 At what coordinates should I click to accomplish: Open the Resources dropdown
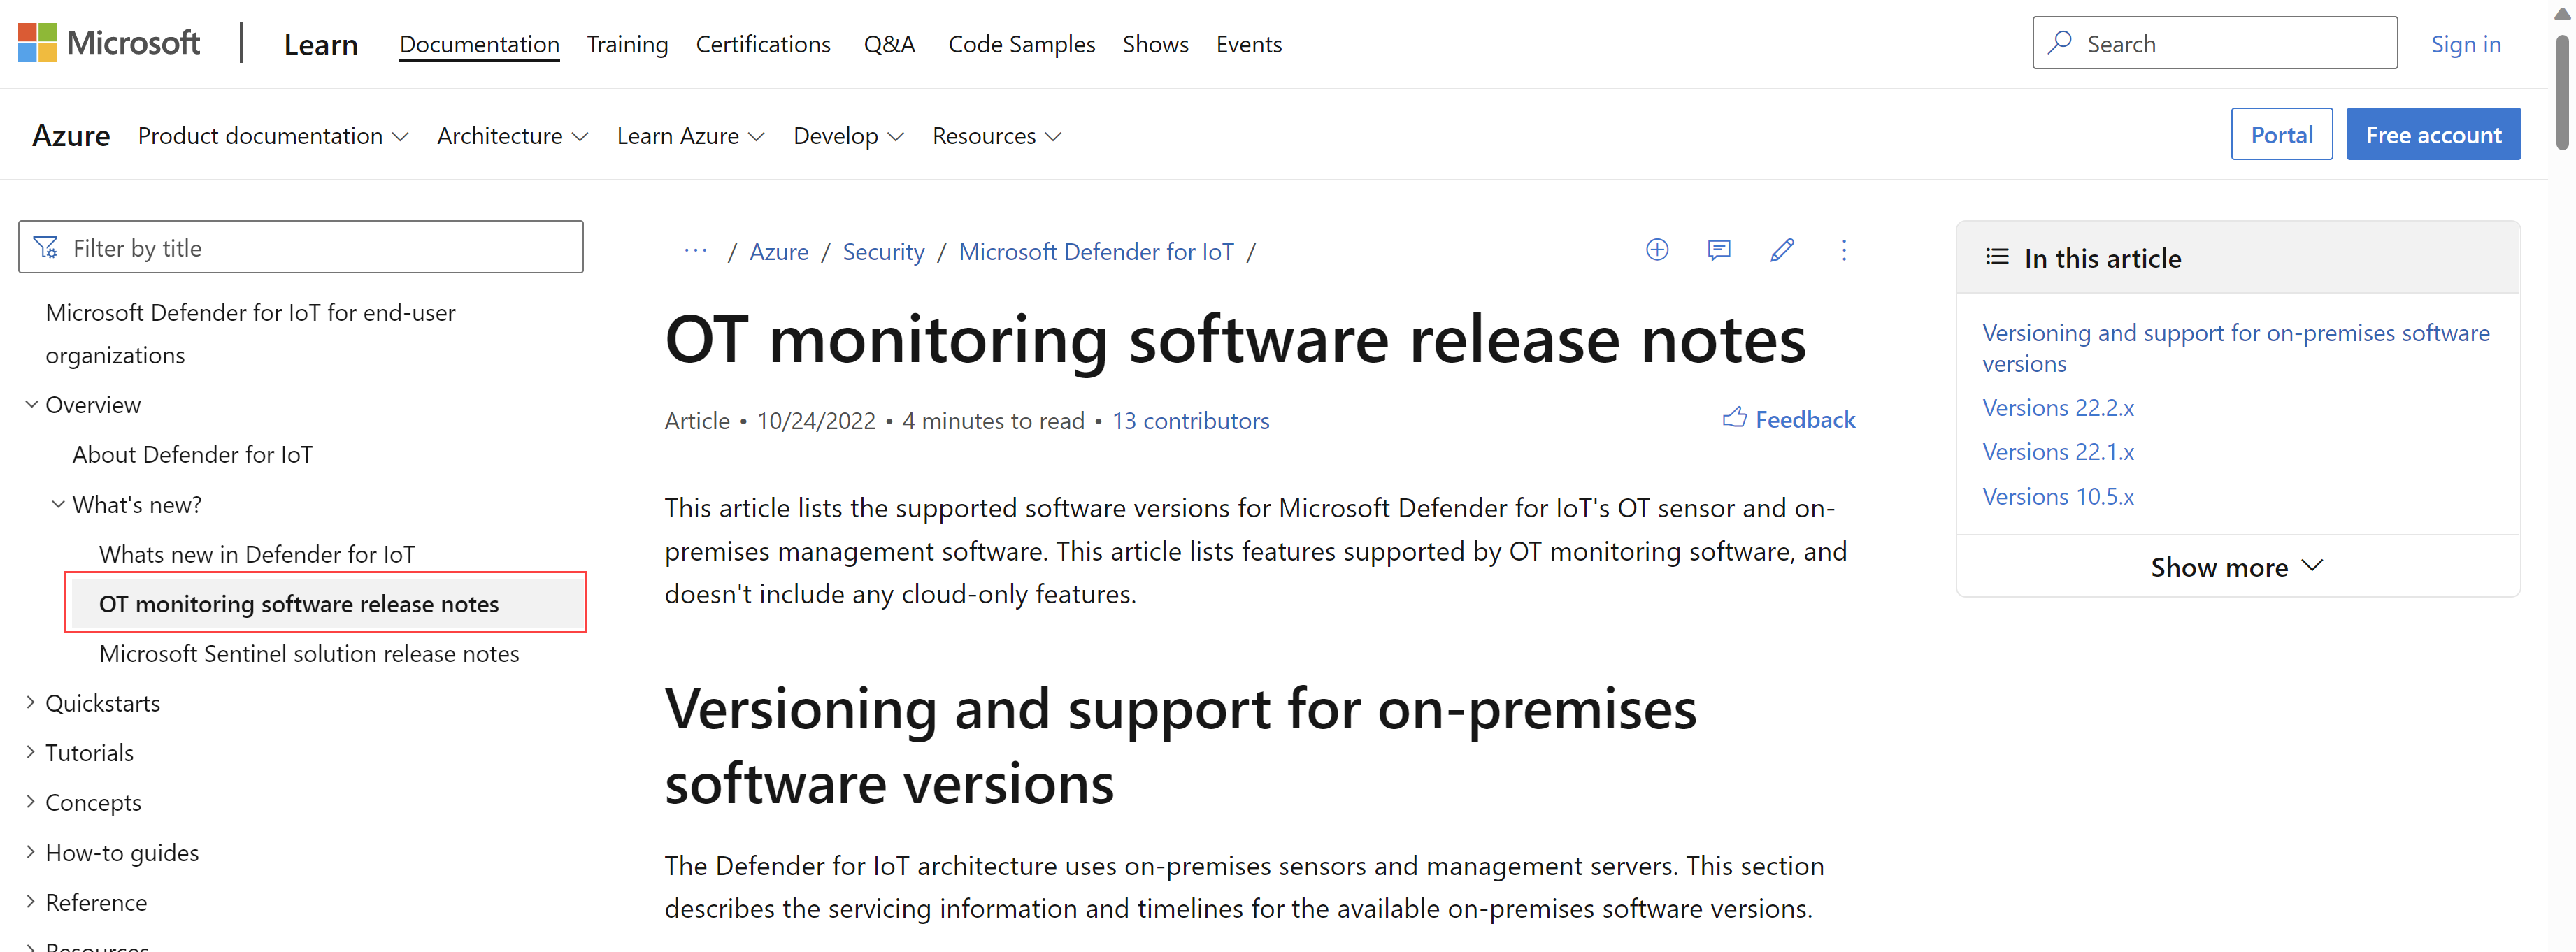pyautogui.click(x=996, y=136)
